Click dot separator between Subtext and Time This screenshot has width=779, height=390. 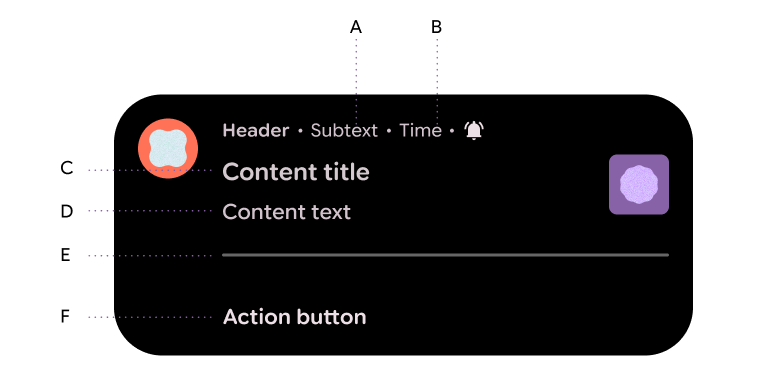[389, 131]
